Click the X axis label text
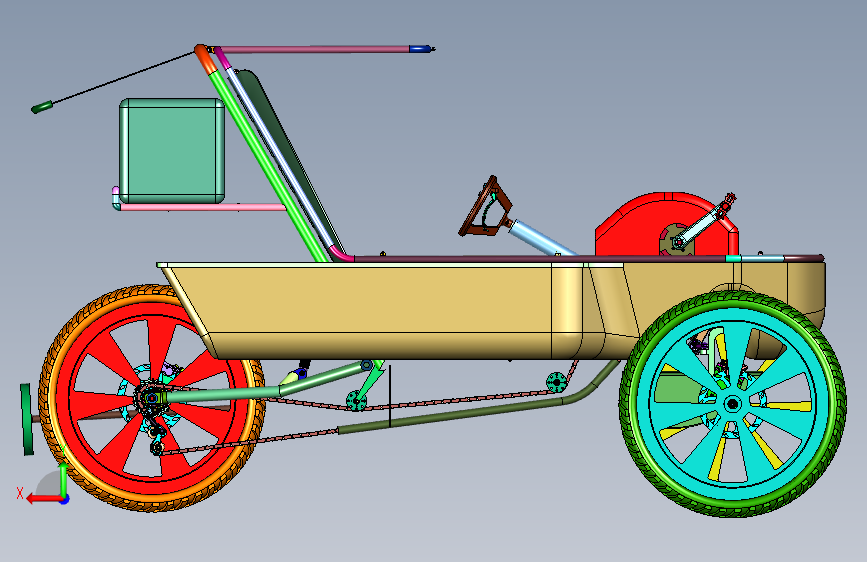867x562 pixels. pos(20,493)
